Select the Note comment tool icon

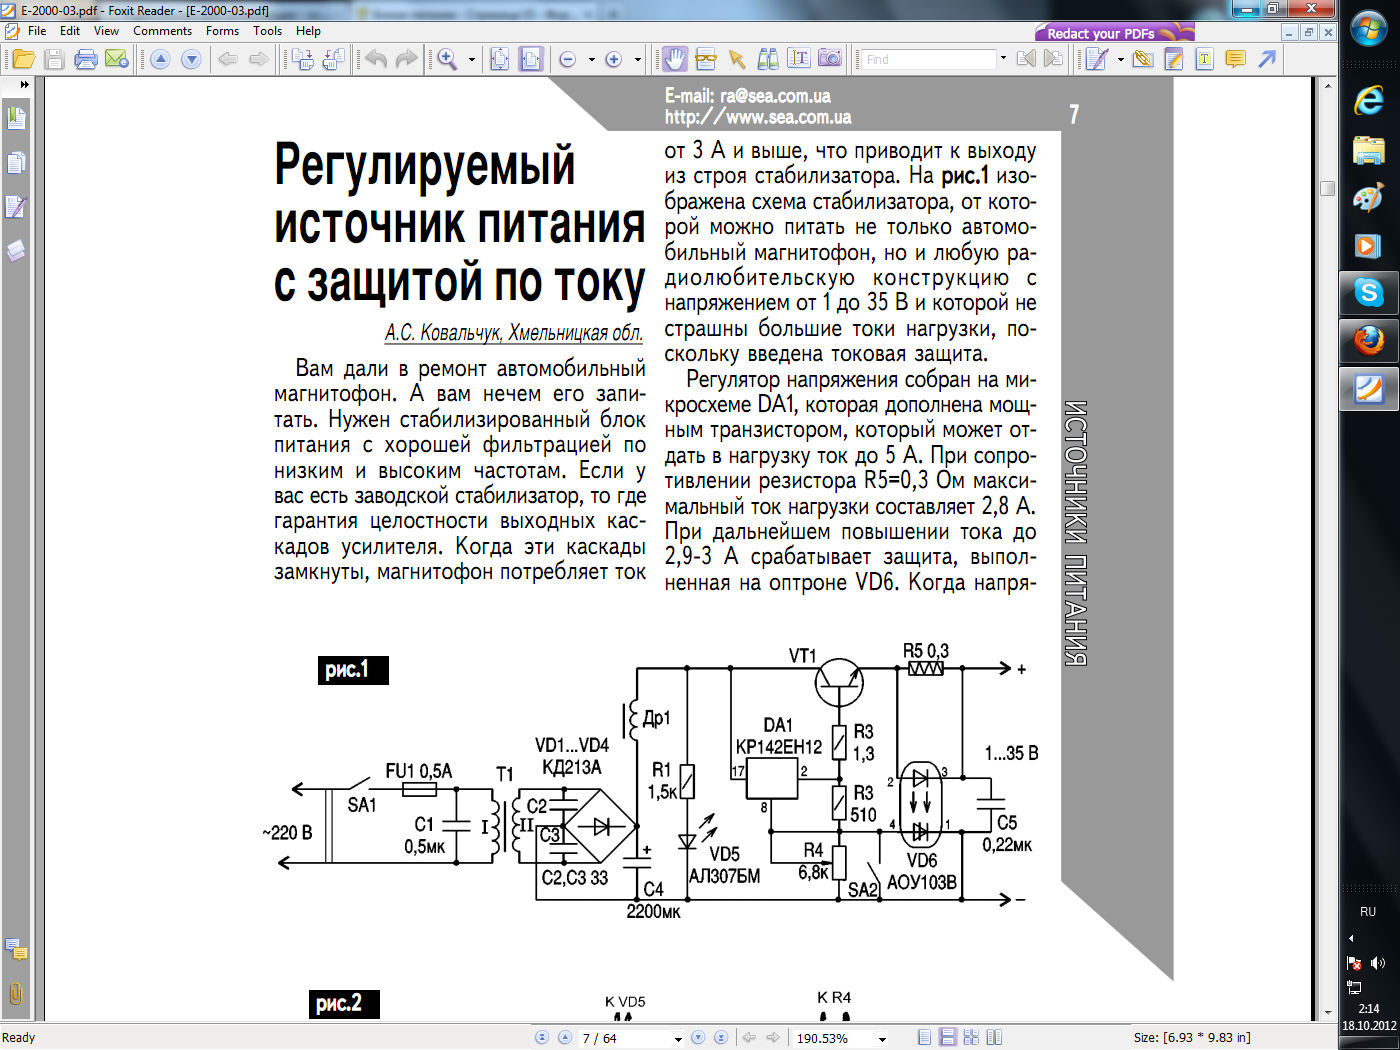click(x=1236, y=60)
